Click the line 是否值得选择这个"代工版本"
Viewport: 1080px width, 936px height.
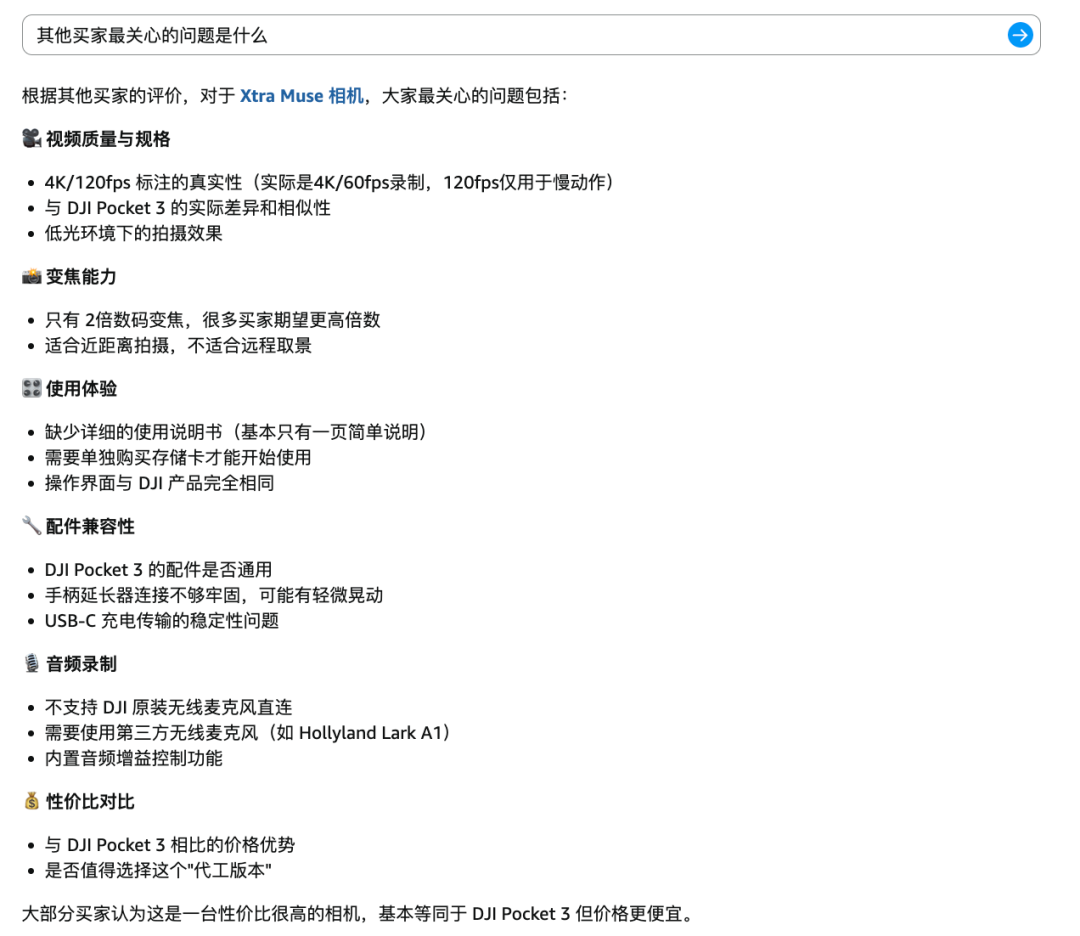(x=158, y=871)
